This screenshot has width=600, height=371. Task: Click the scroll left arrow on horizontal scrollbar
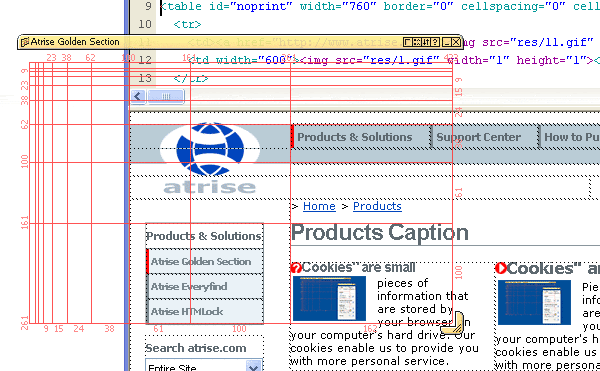[x=138, y=96]
